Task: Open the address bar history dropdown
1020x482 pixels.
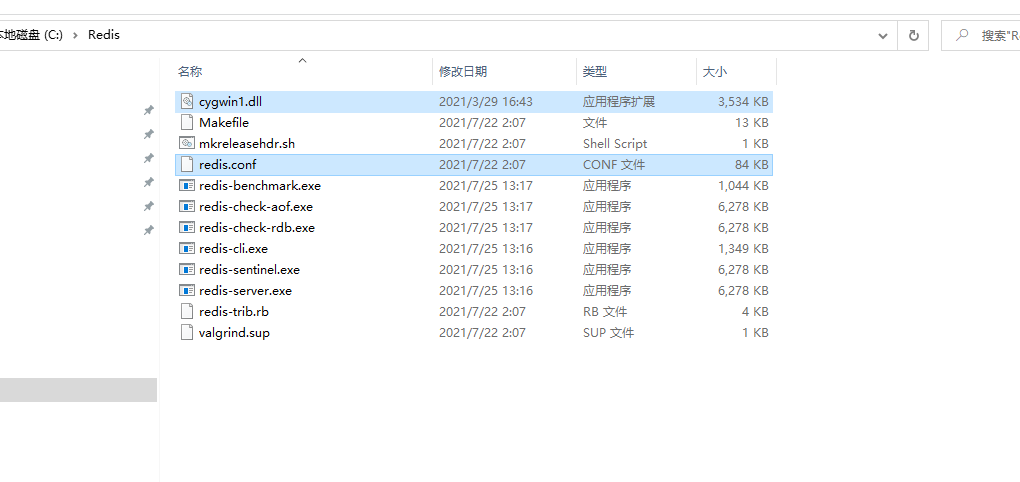Action: pyautogui.click(x=883, y=36)
